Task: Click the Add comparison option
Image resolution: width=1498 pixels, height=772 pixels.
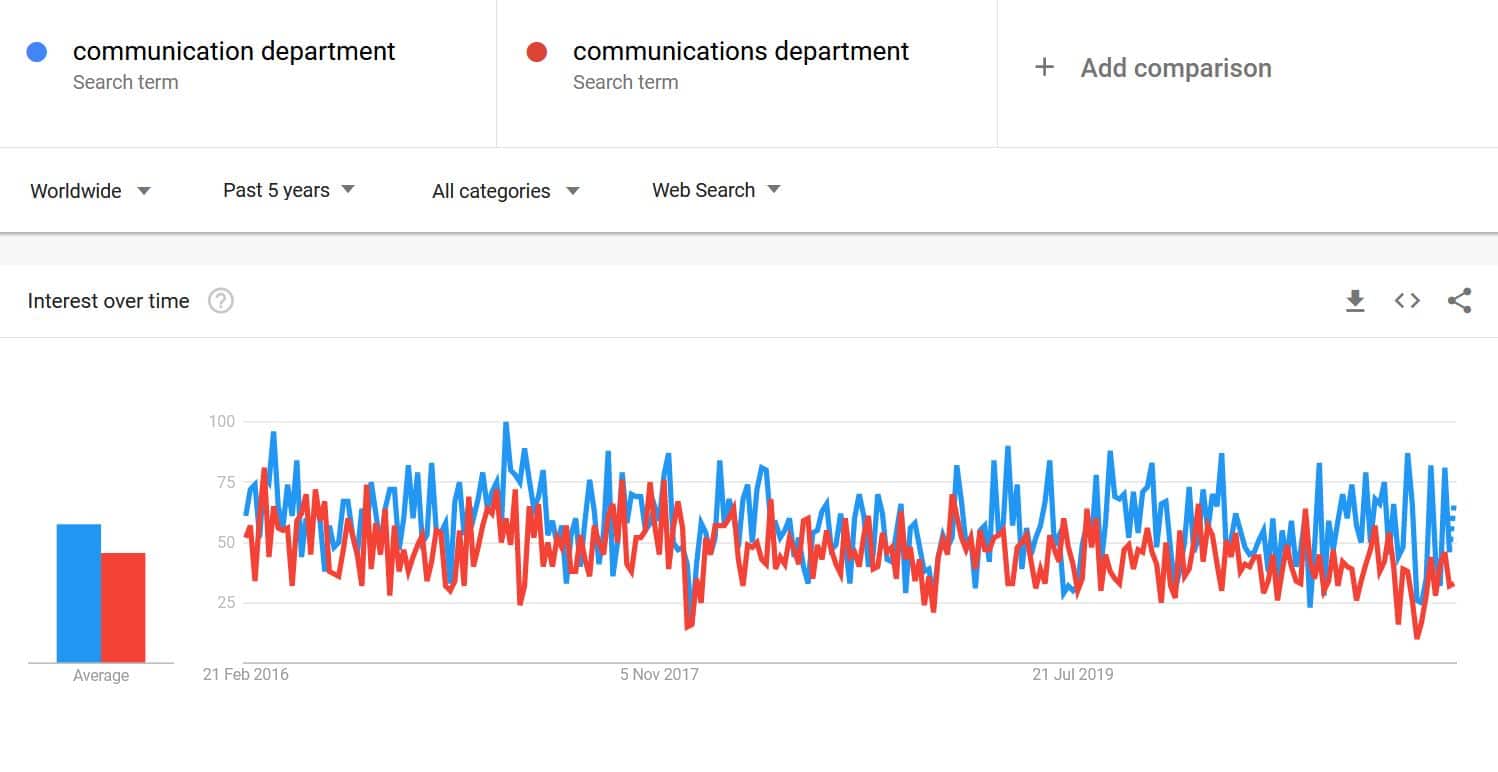Action: click(x=1175, y=67)
